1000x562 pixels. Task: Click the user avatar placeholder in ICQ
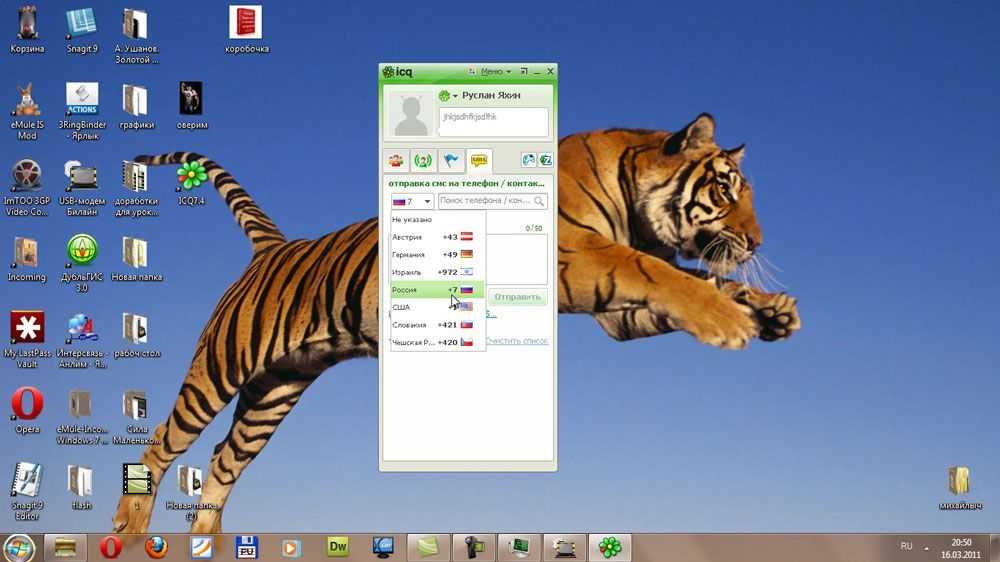(x=411, y=114)
